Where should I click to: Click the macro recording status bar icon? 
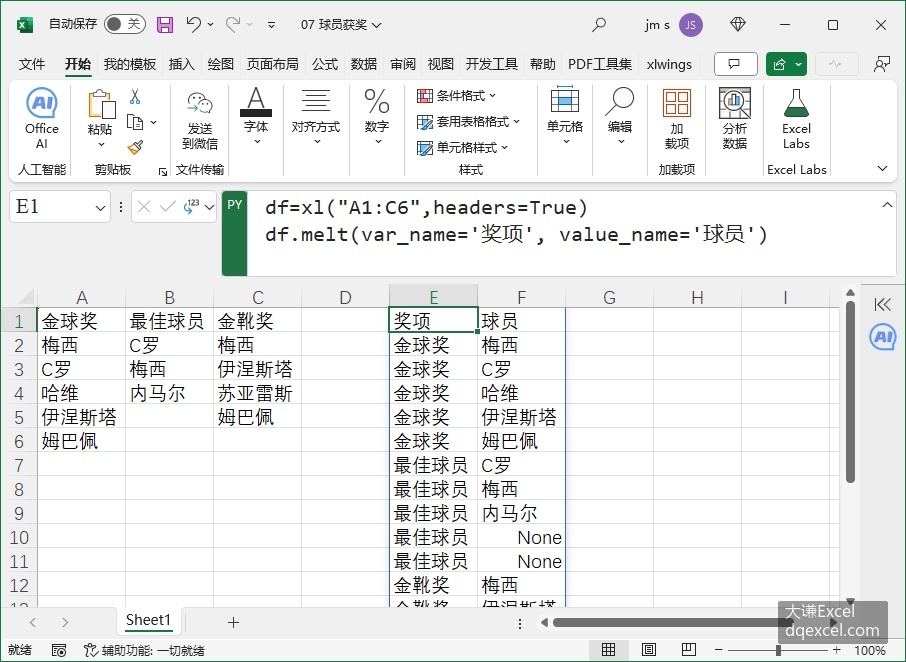[x=59, y=650]
